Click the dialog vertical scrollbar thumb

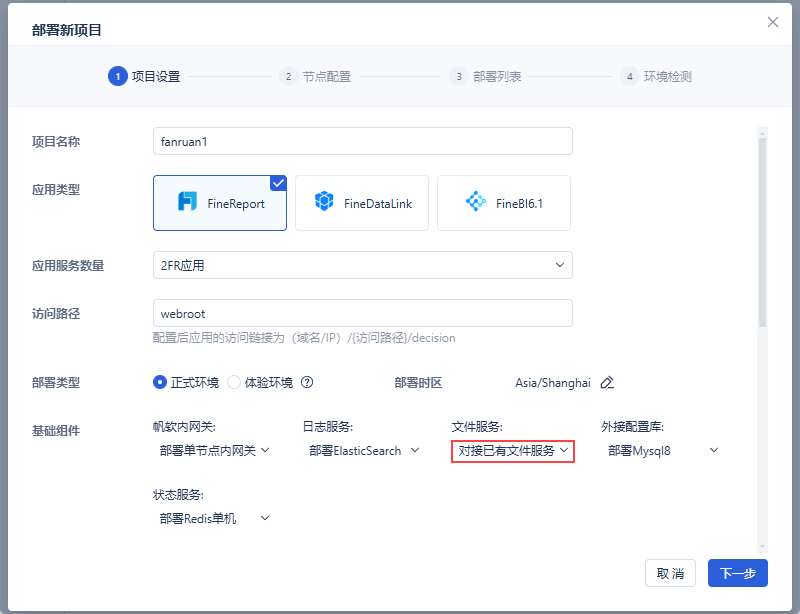coord(762,232)
